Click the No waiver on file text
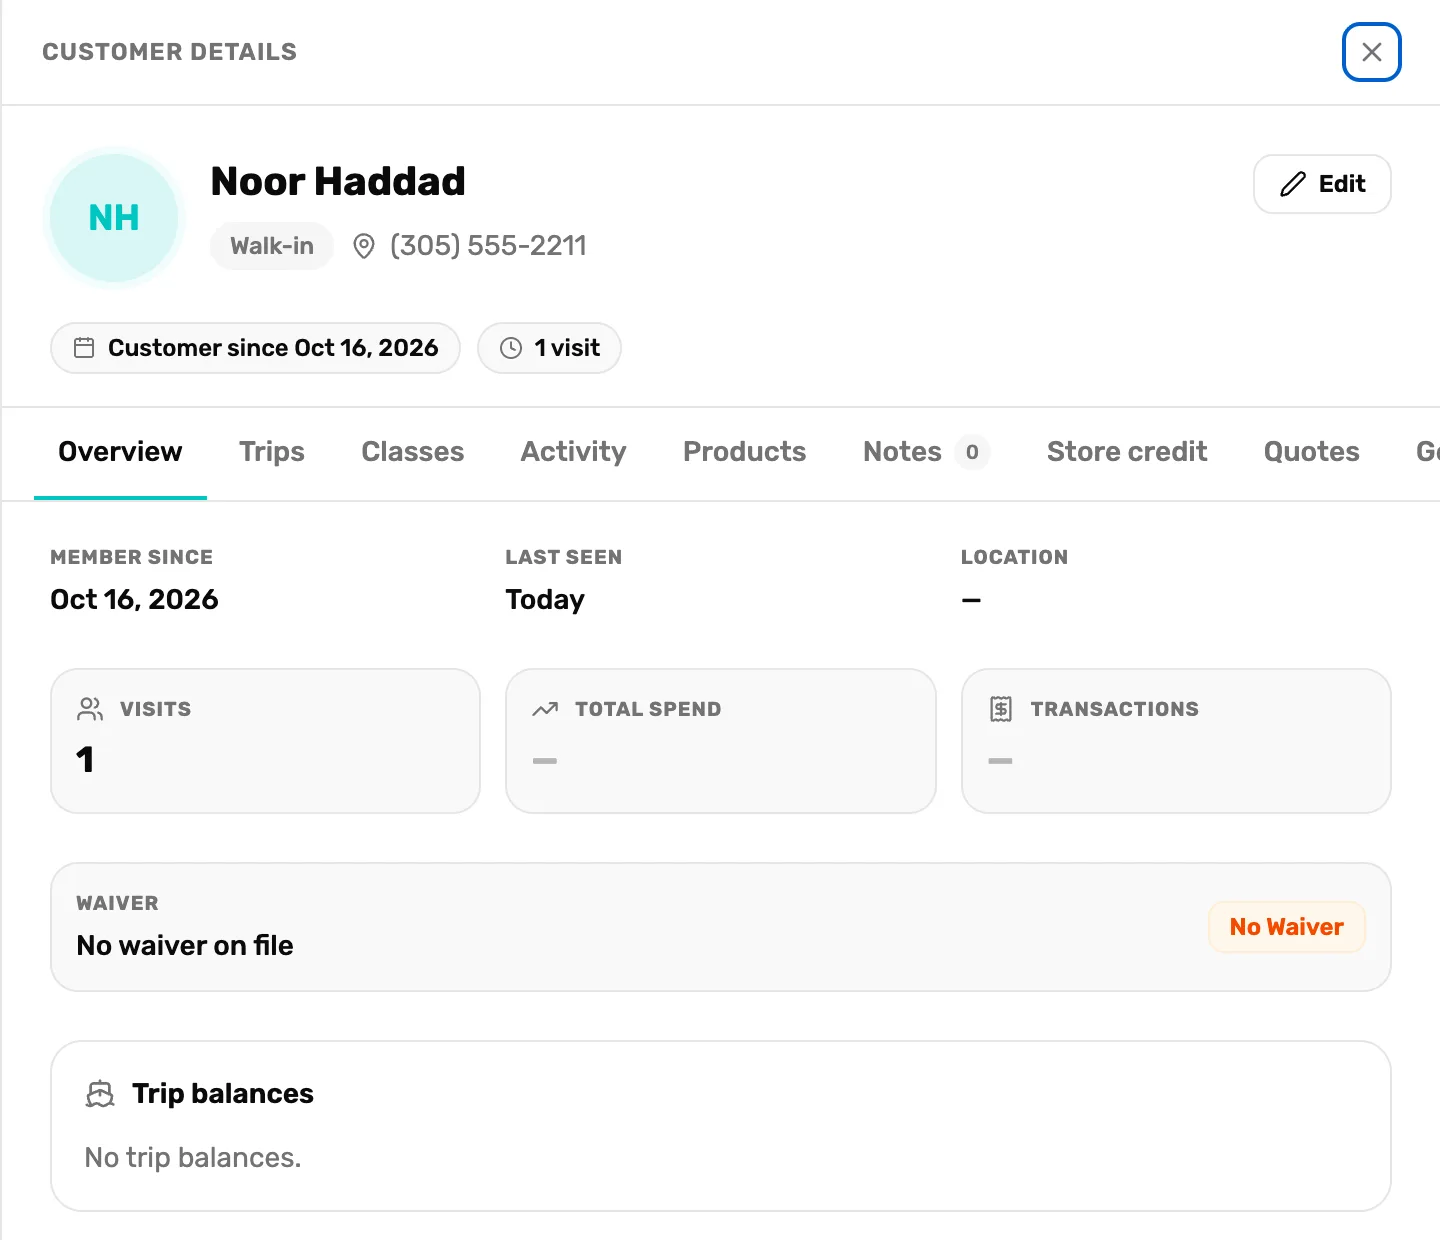 pyautogui.click(x=185, y=946)
